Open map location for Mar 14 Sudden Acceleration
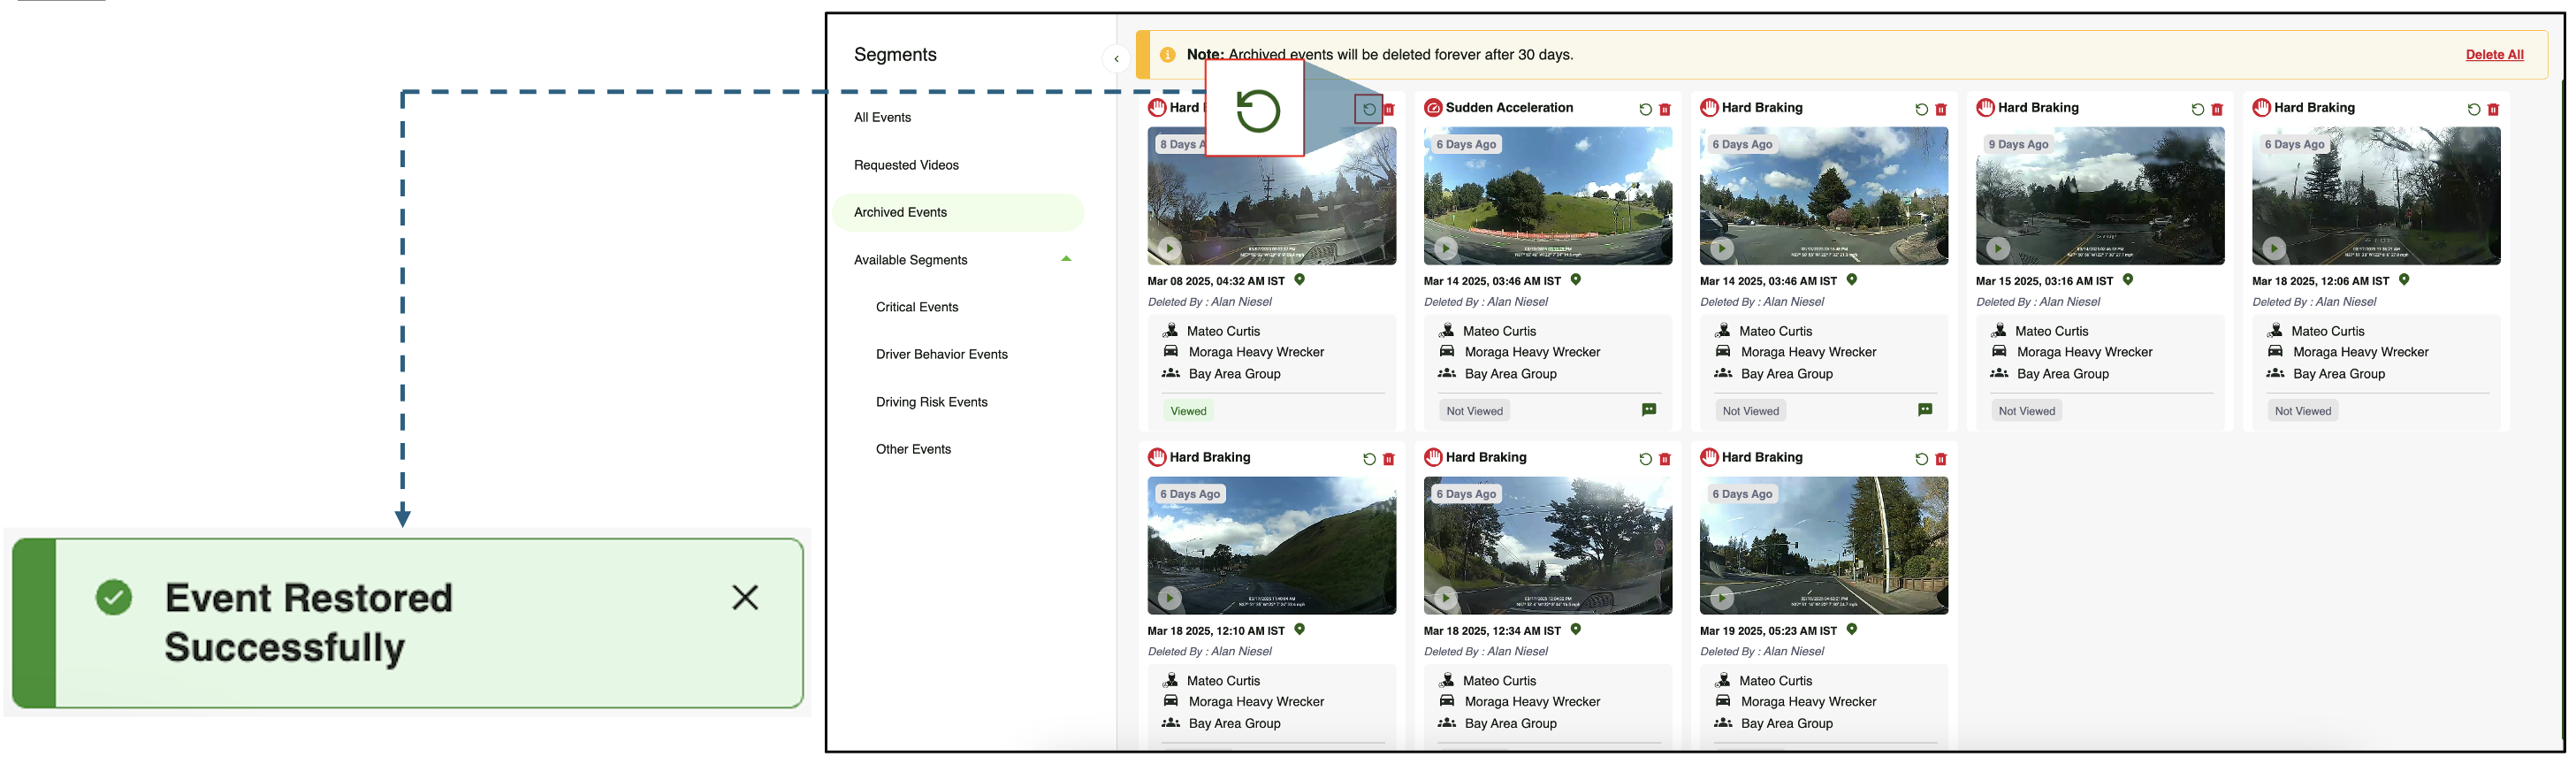The image size is (2576, 764). tap(1576, 280)
